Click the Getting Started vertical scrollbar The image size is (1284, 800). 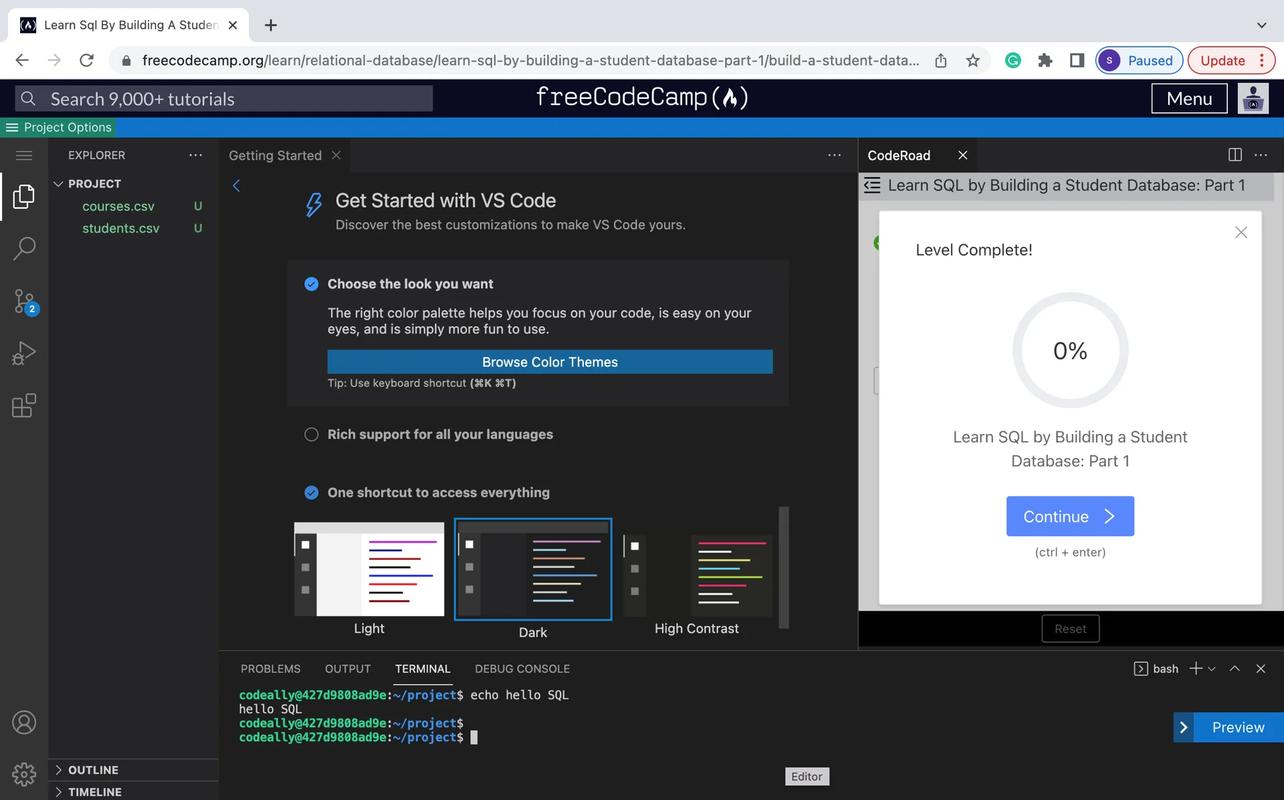pyautogui.click(x=784, y=567)
